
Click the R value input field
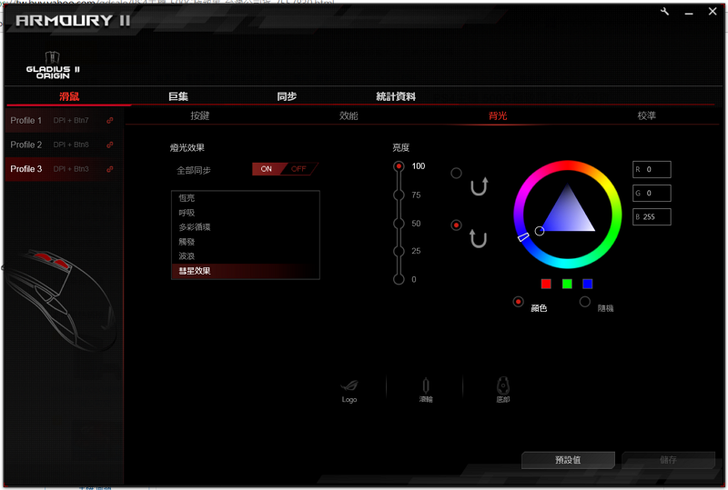pyautogui.click(x=652, y=170)
